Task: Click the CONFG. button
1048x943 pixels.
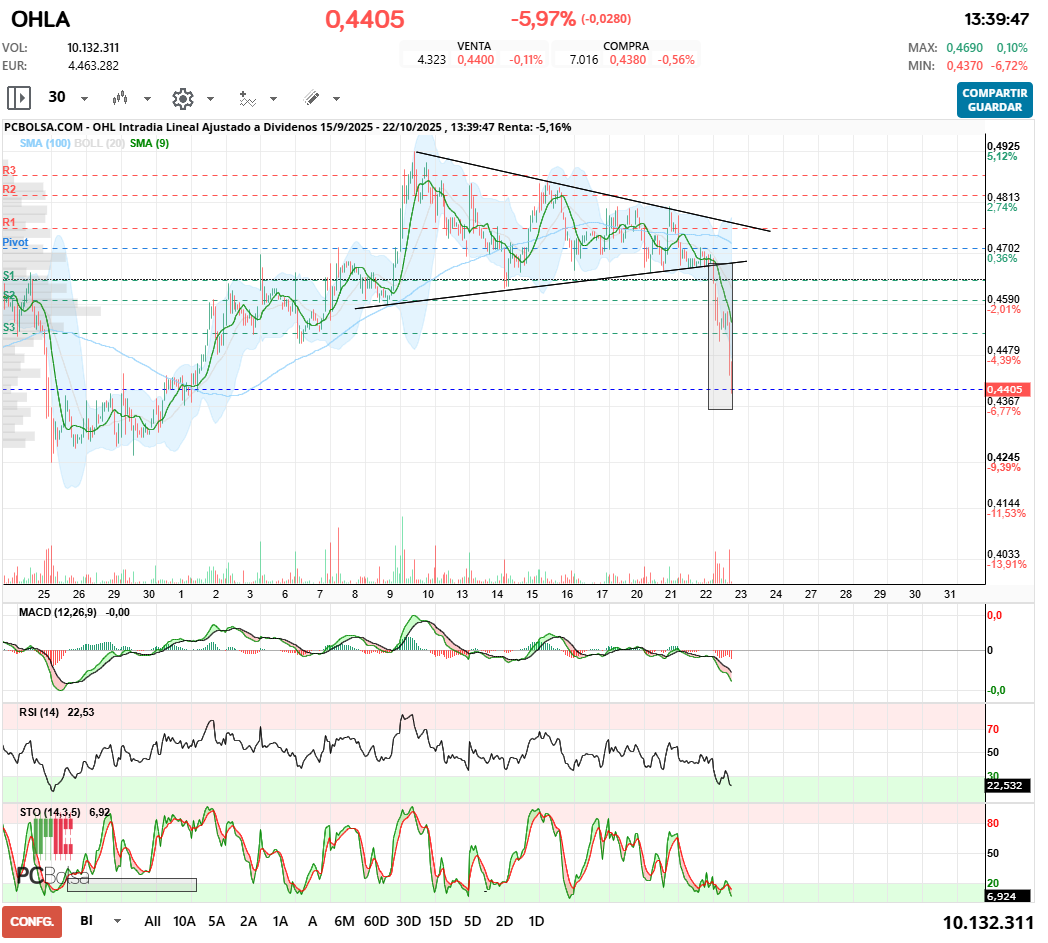Action: 32,922
